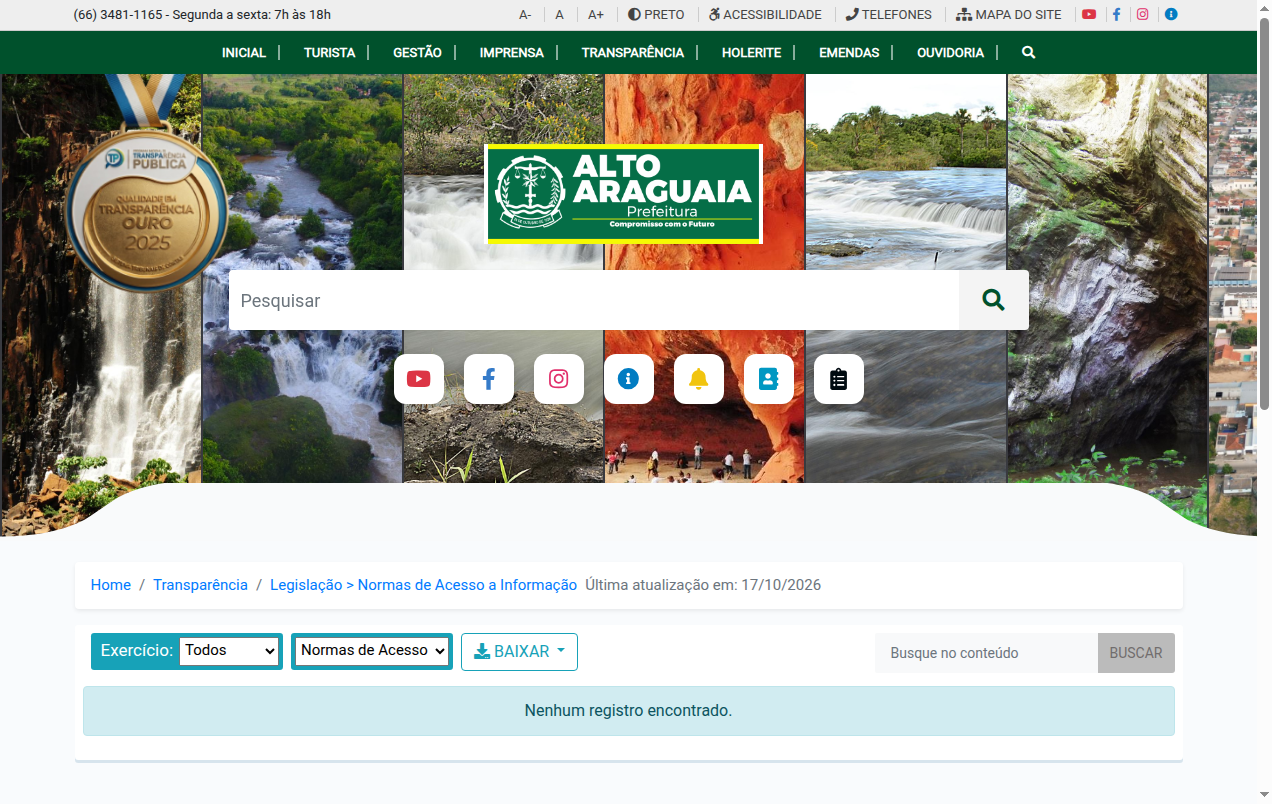
Task: Open the EMENDAS menu
Action: point(849,52)
